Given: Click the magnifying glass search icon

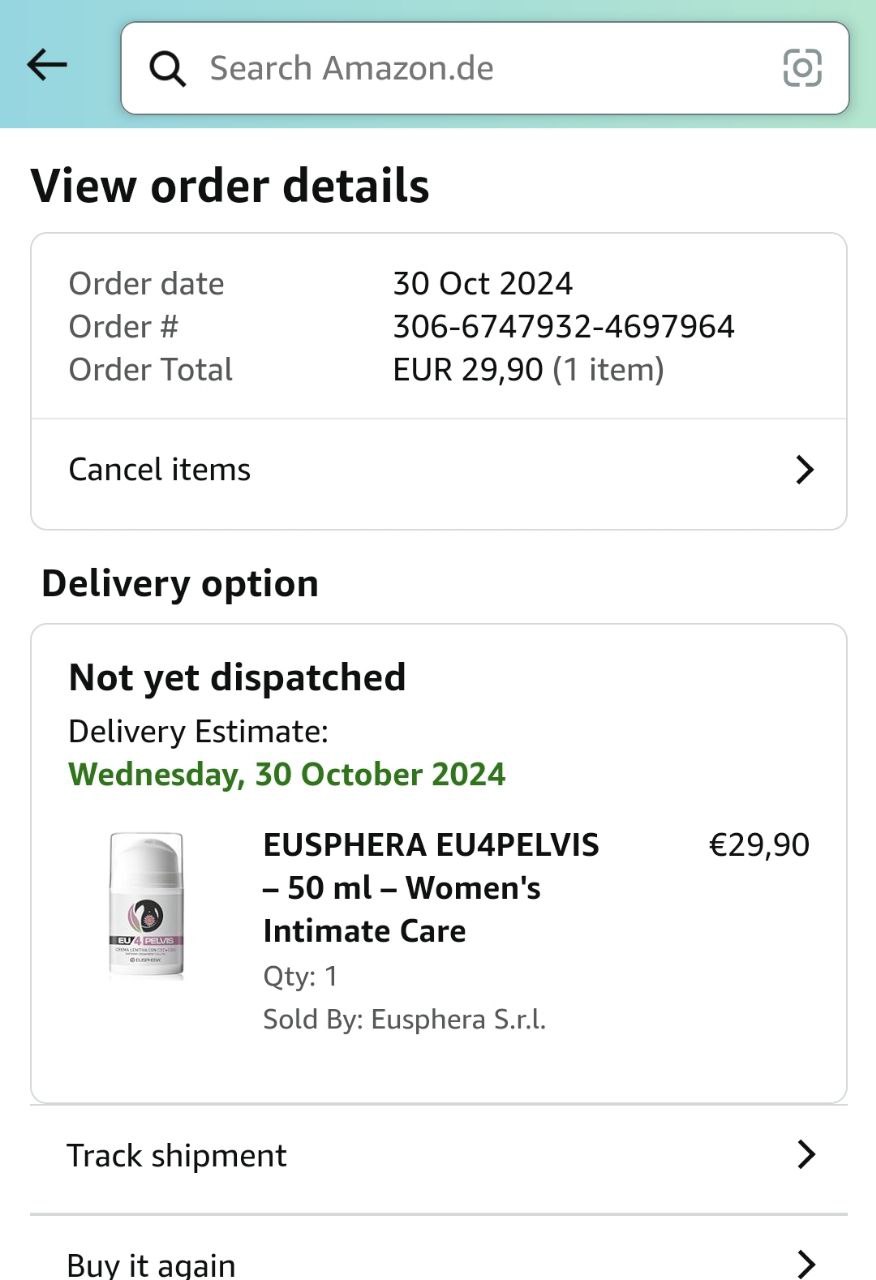Looking at the screenshot, I should [167, 69].
